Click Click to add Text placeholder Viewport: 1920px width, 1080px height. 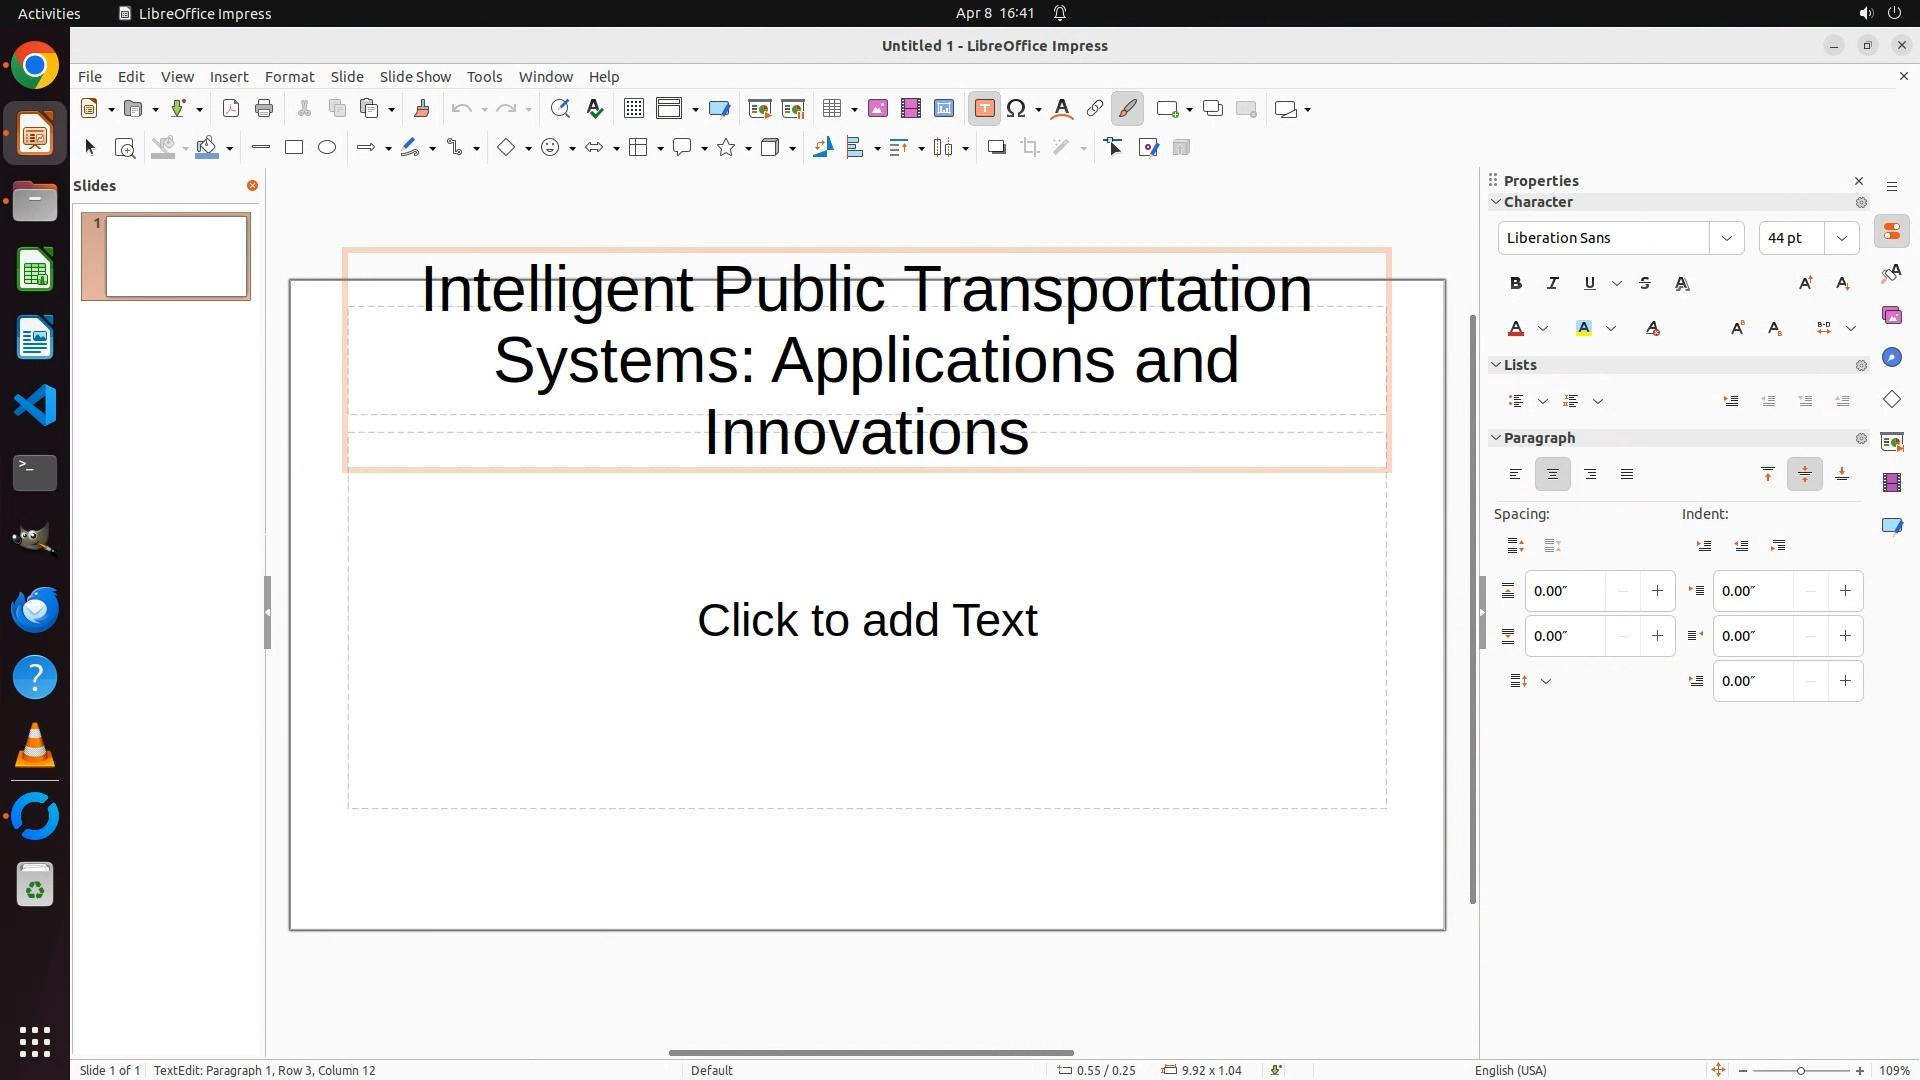[x=867, y=620]
